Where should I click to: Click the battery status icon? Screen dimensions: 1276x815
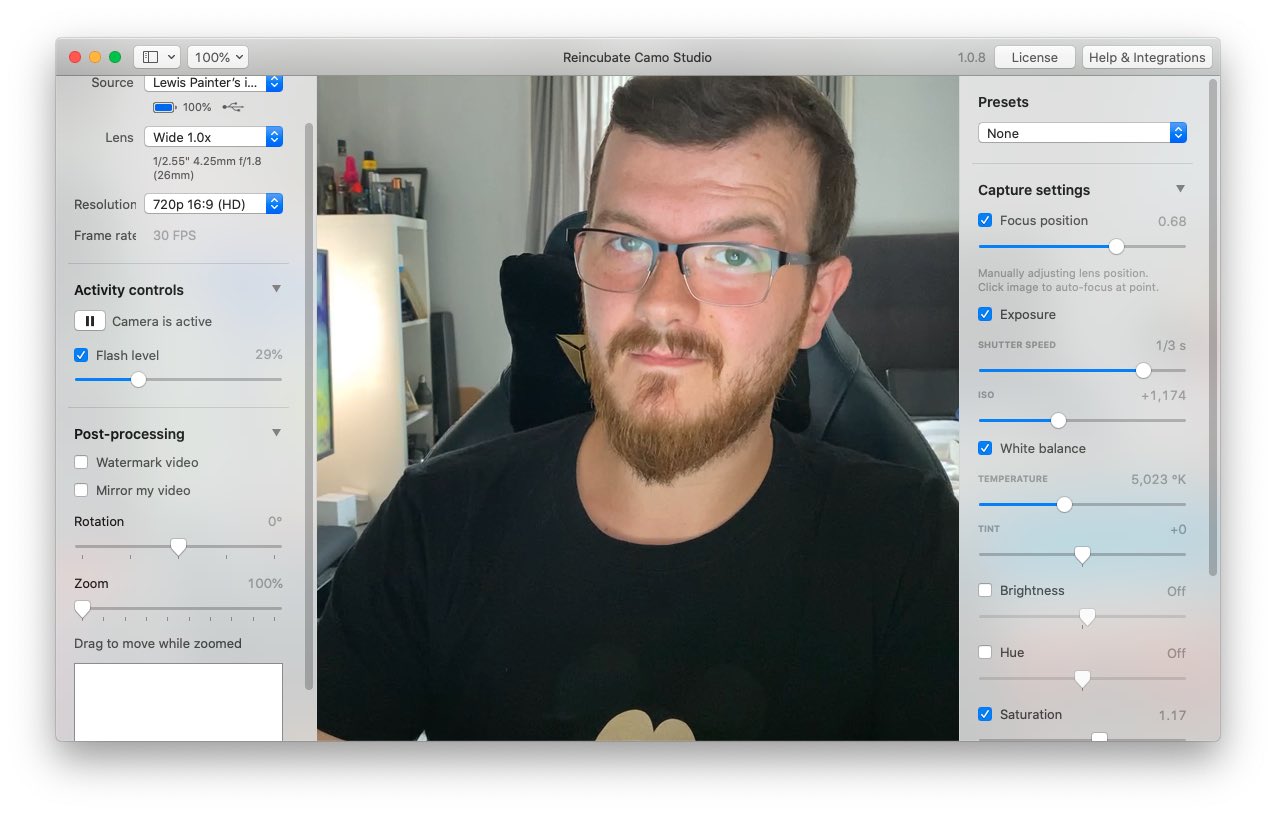coord(164,107)
